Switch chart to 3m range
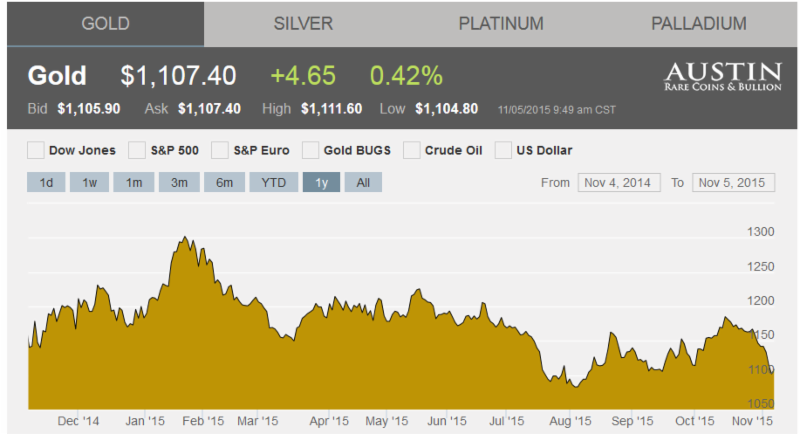This screenshot has height=434, width=800. [x=178, y=183]
